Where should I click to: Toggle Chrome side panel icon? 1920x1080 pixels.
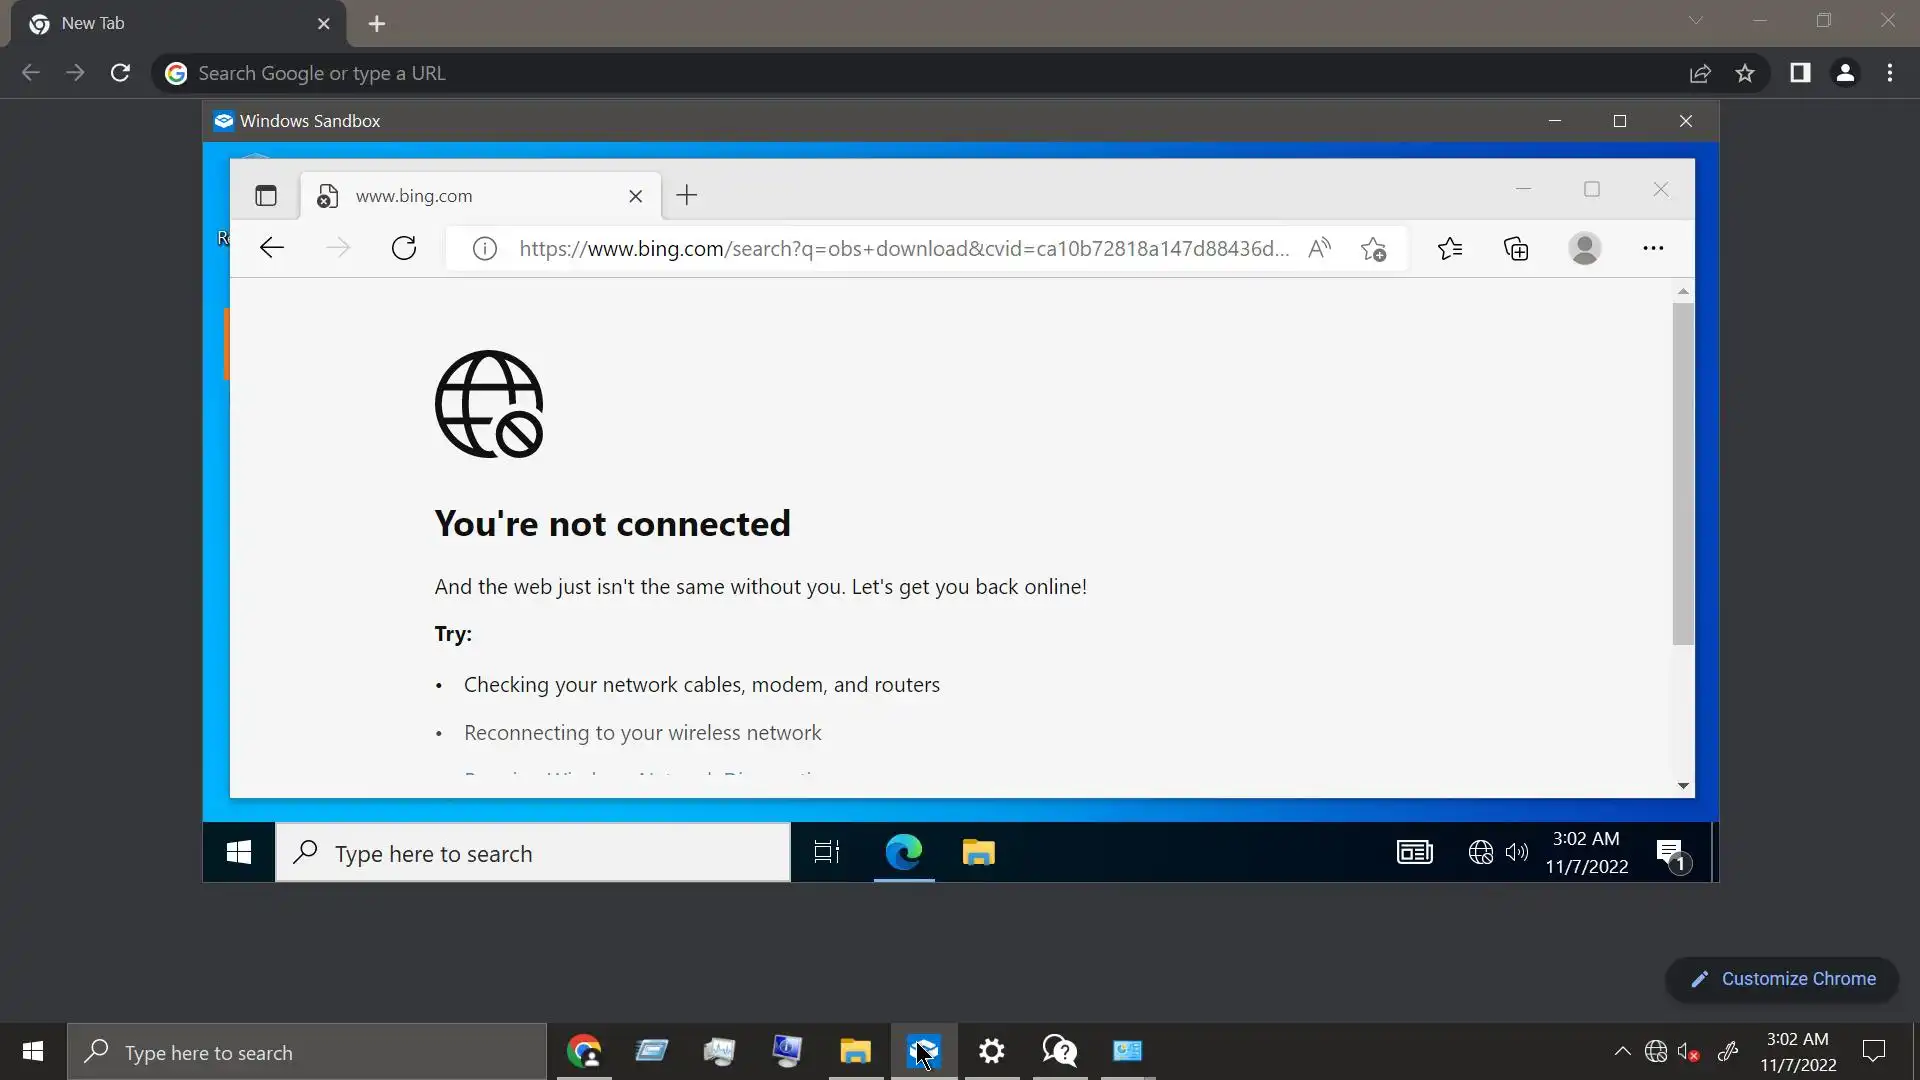1800,73
